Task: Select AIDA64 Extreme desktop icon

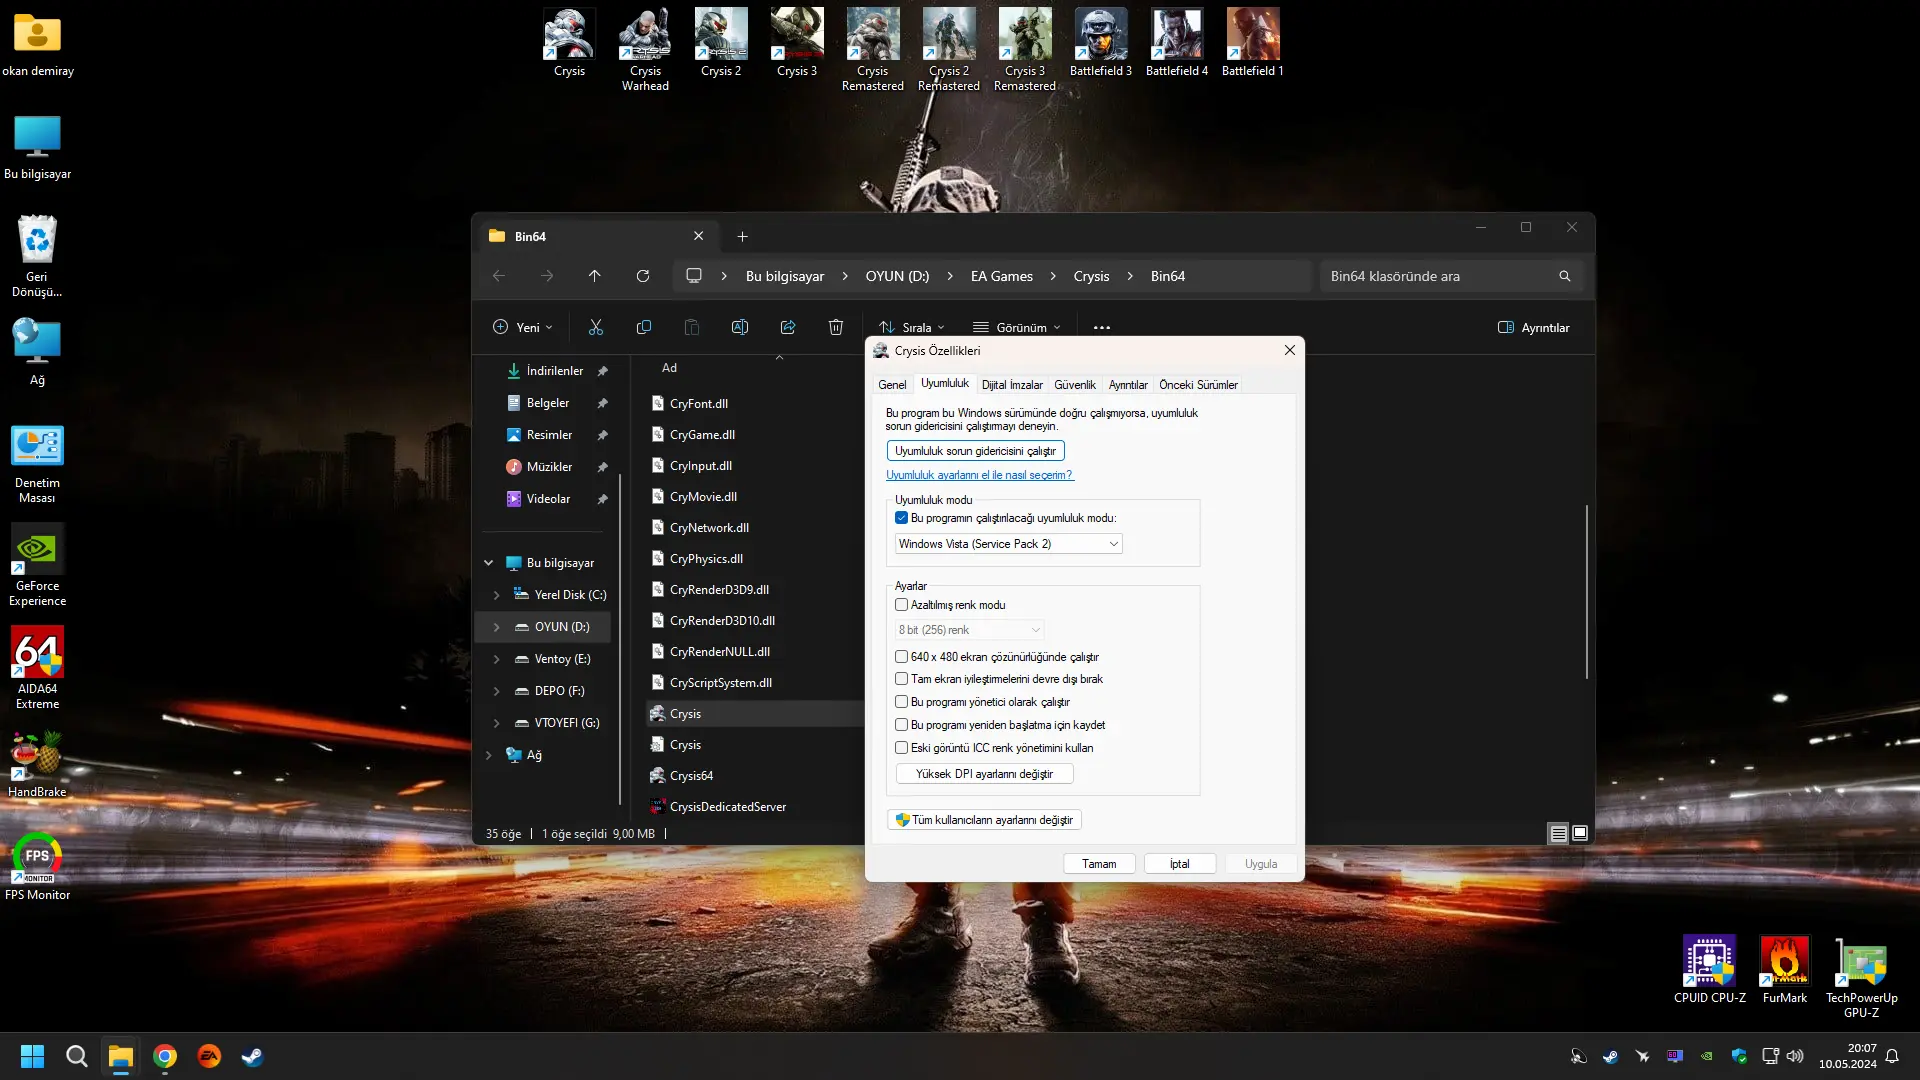Action: pyautogui.click(x=37, y=669)
